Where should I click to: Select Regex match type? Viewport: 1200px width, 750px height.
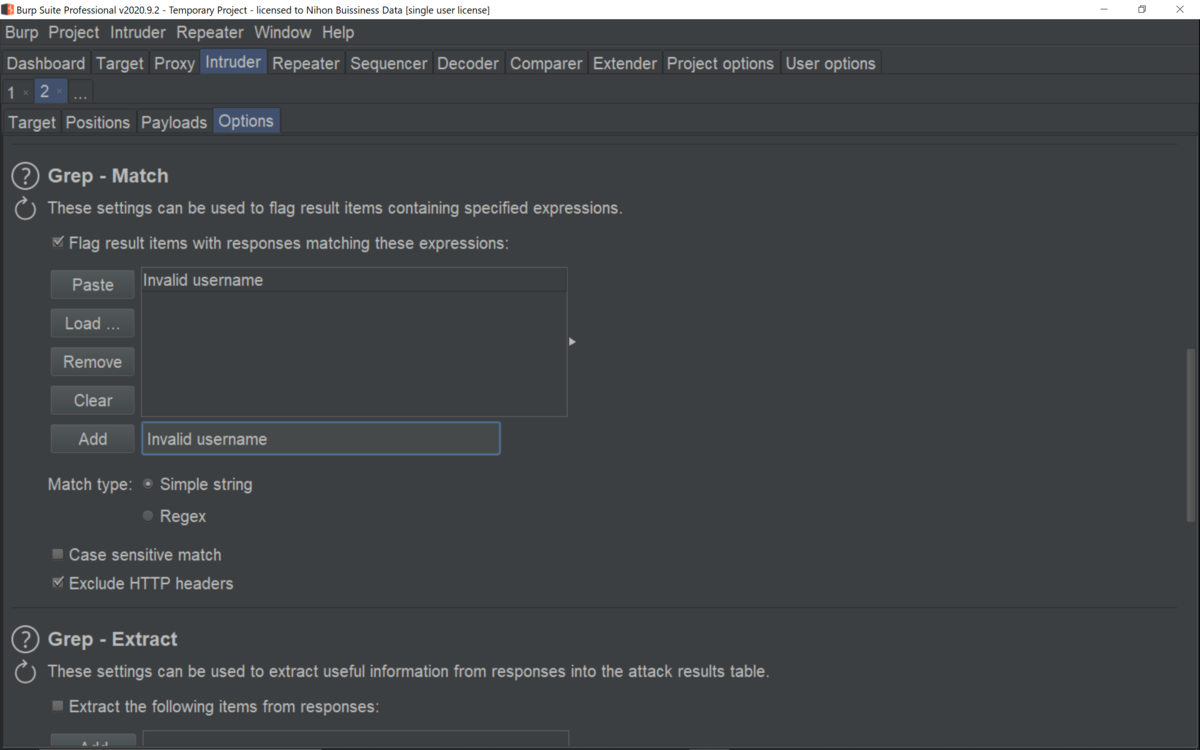(x=148, y=516)
